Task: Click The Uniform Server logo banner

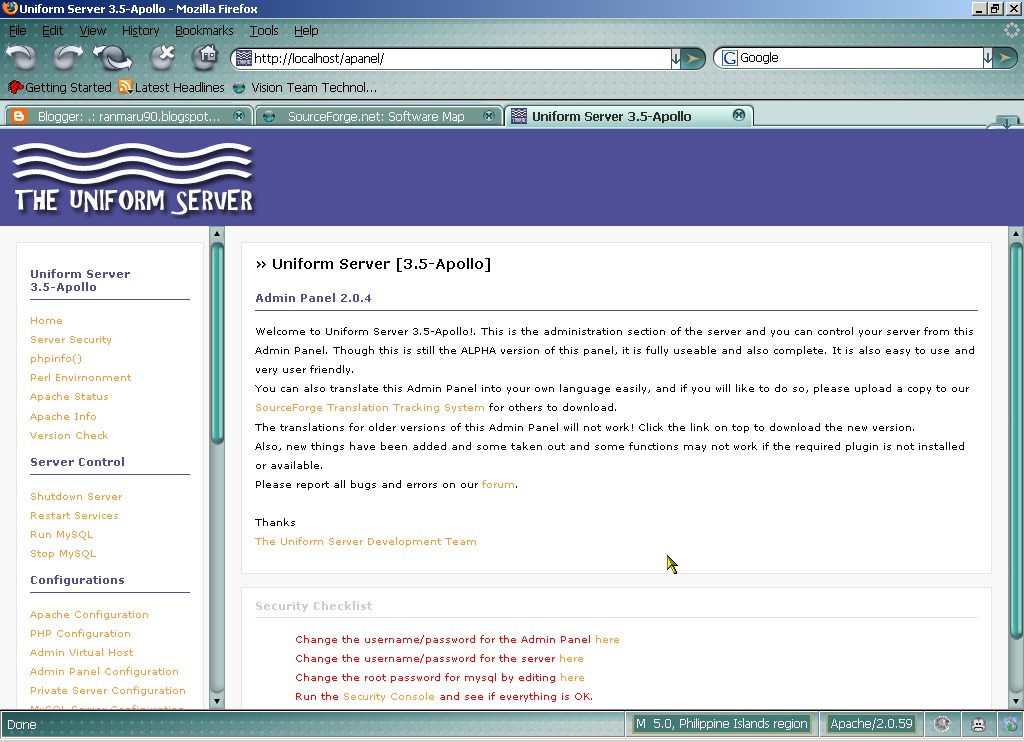Action: 133,178
